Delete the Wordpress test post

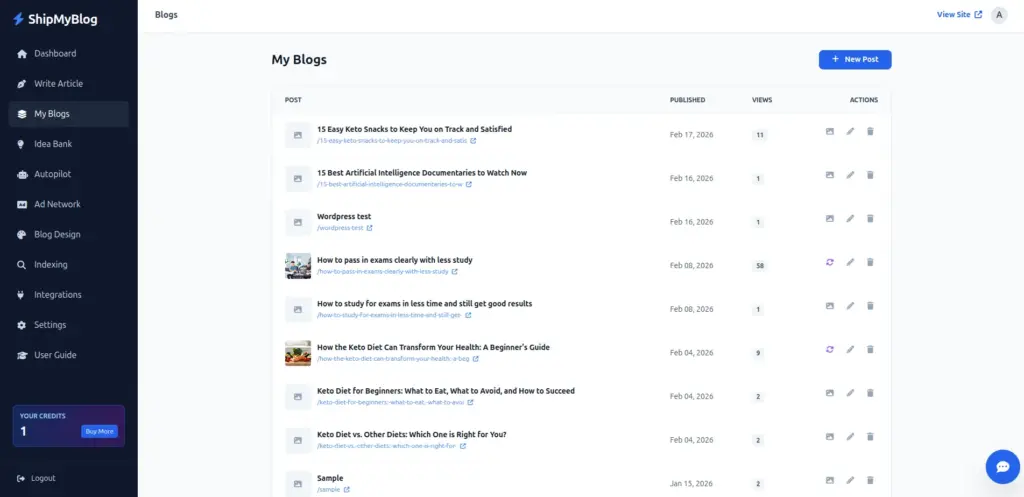(x=870, y=219)
